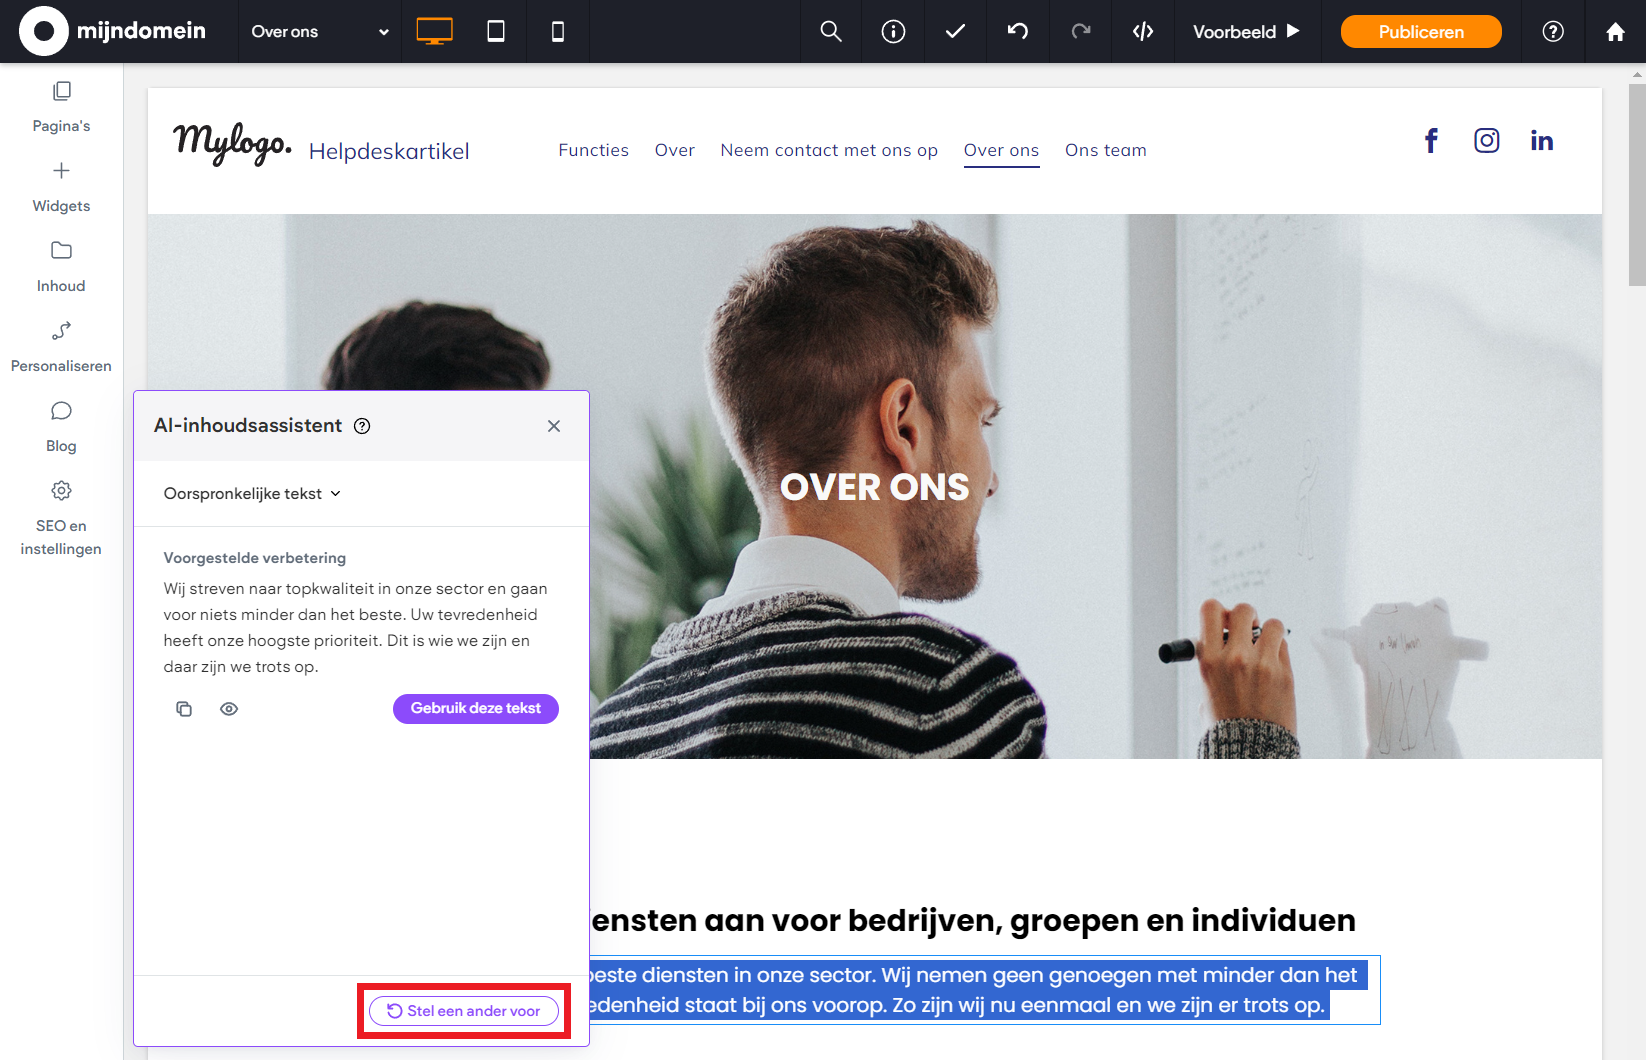Open the developer mode code icon
1646x1060 pixels.
1143,32
